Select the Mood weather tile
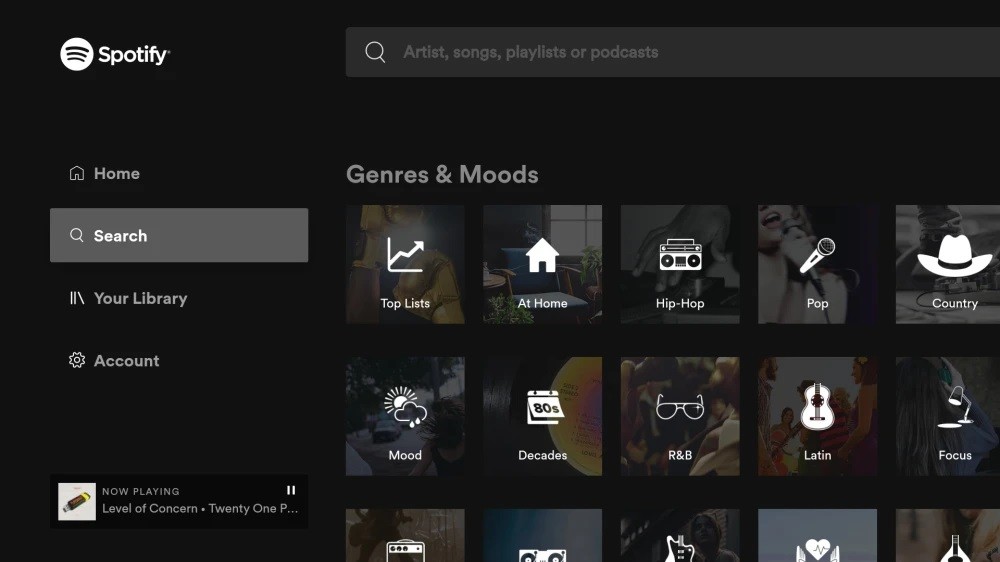 [405, 416]
